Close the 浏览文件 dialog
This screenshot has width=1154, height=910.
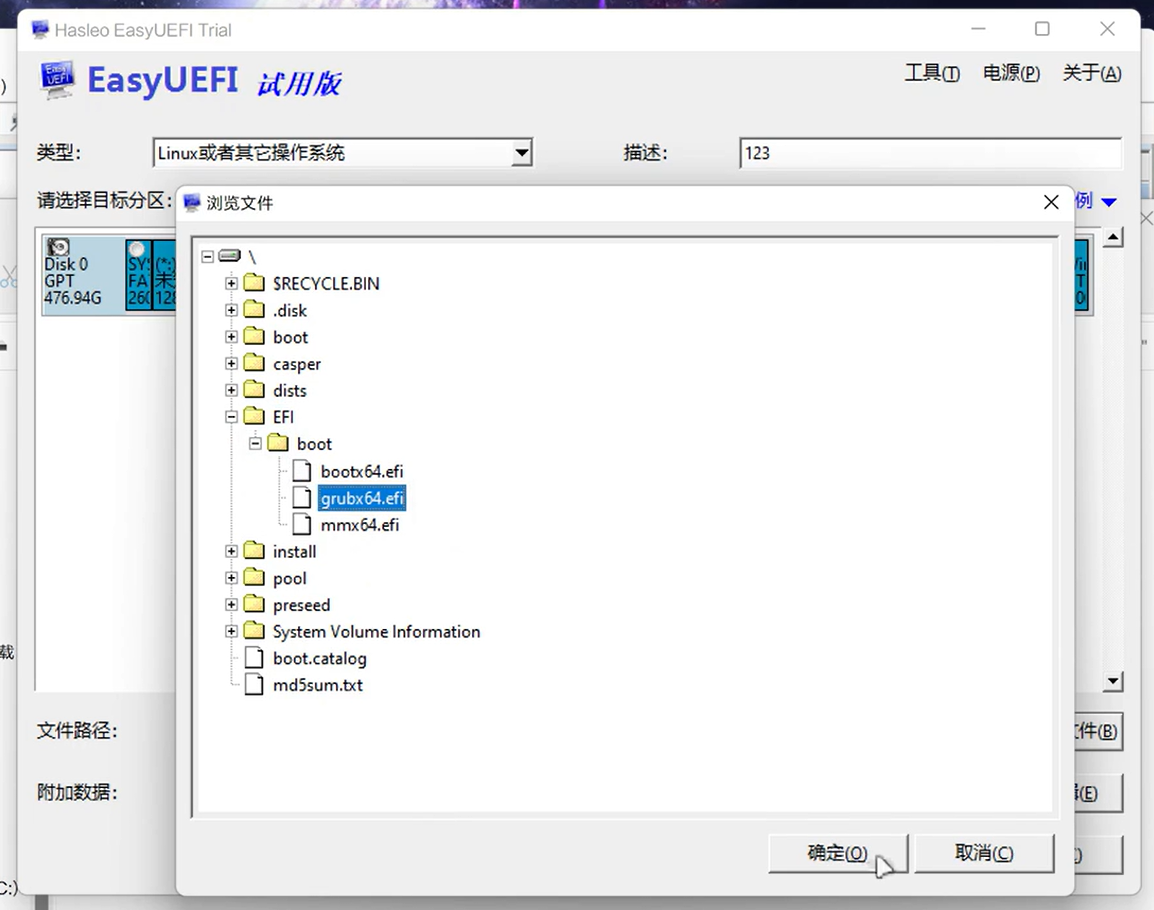pos(1051,202)
